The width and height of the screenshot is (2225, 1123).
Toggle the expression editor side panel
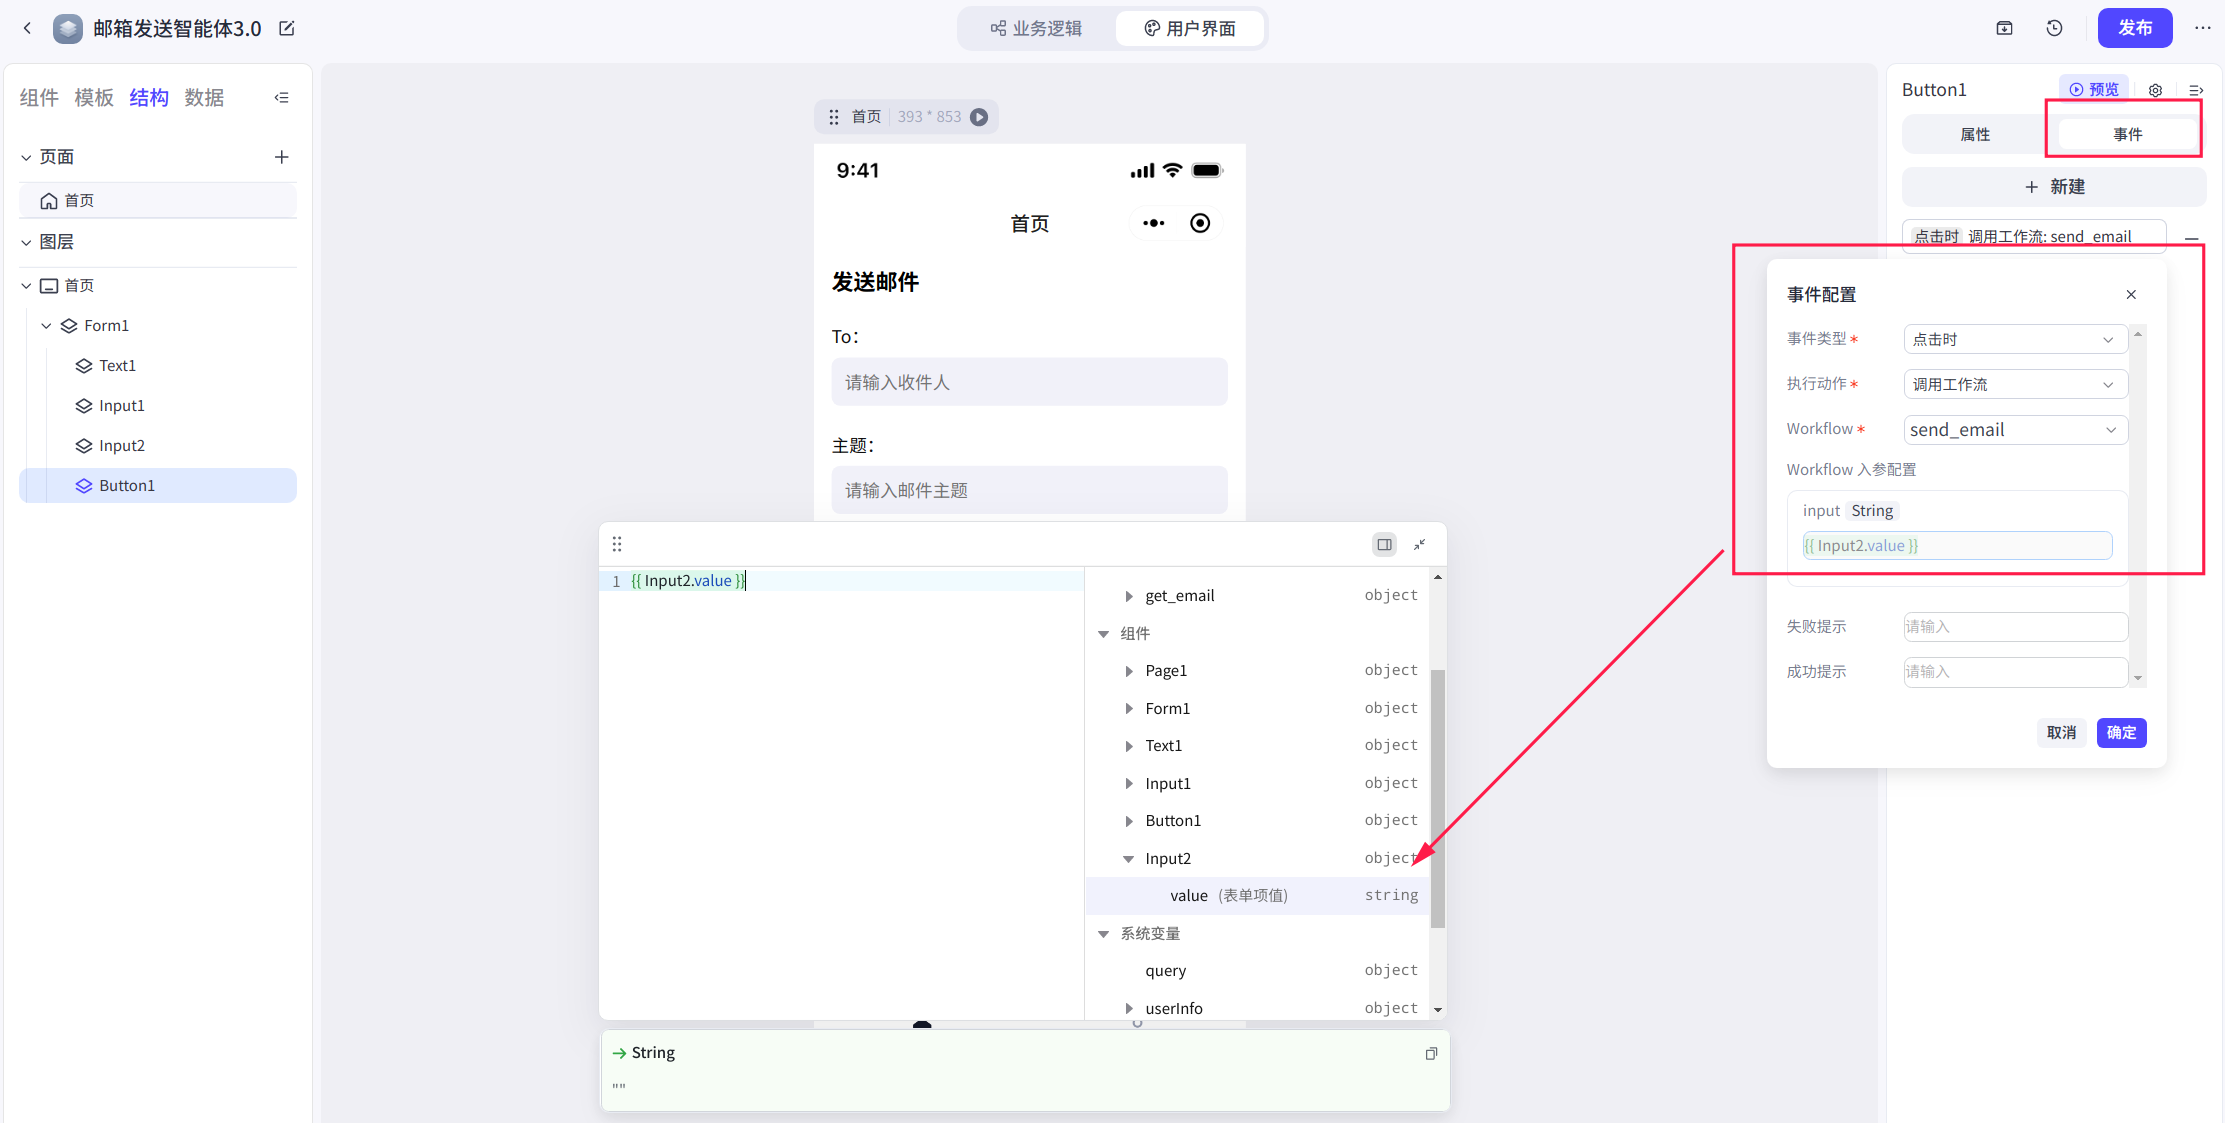pyautogui.click(x=1384, y=544)
